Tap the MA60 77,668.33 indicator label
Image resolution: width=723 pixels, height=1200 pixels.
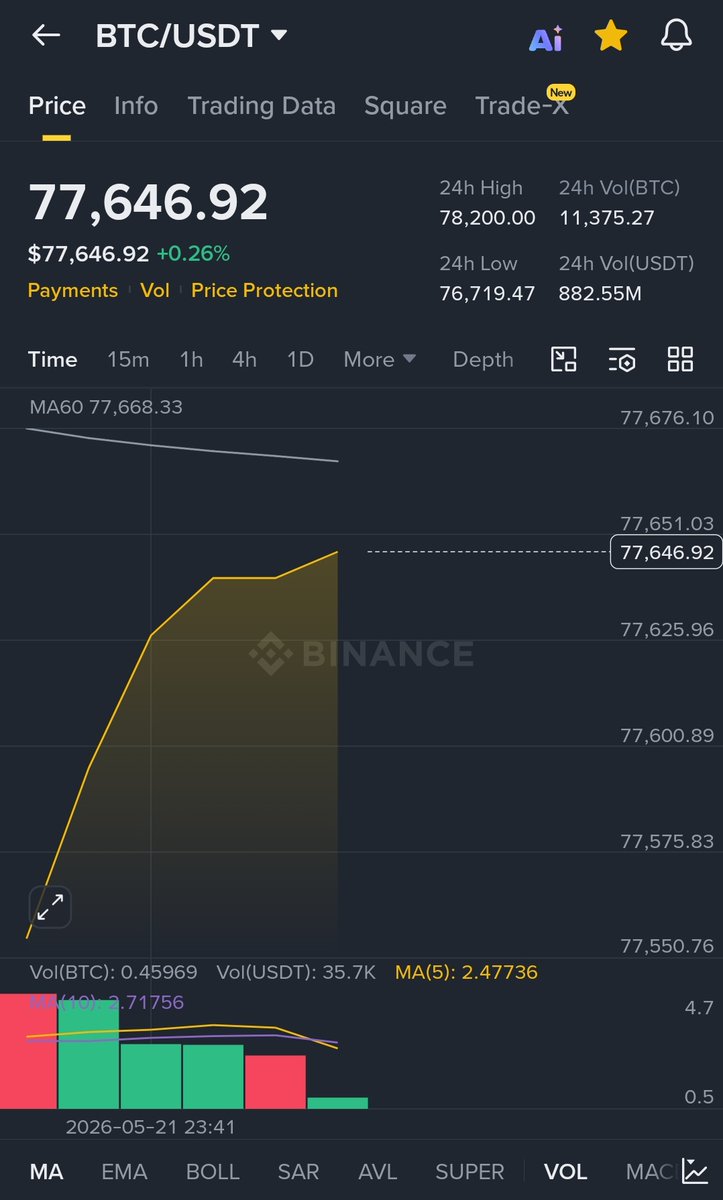pos(105,407)
